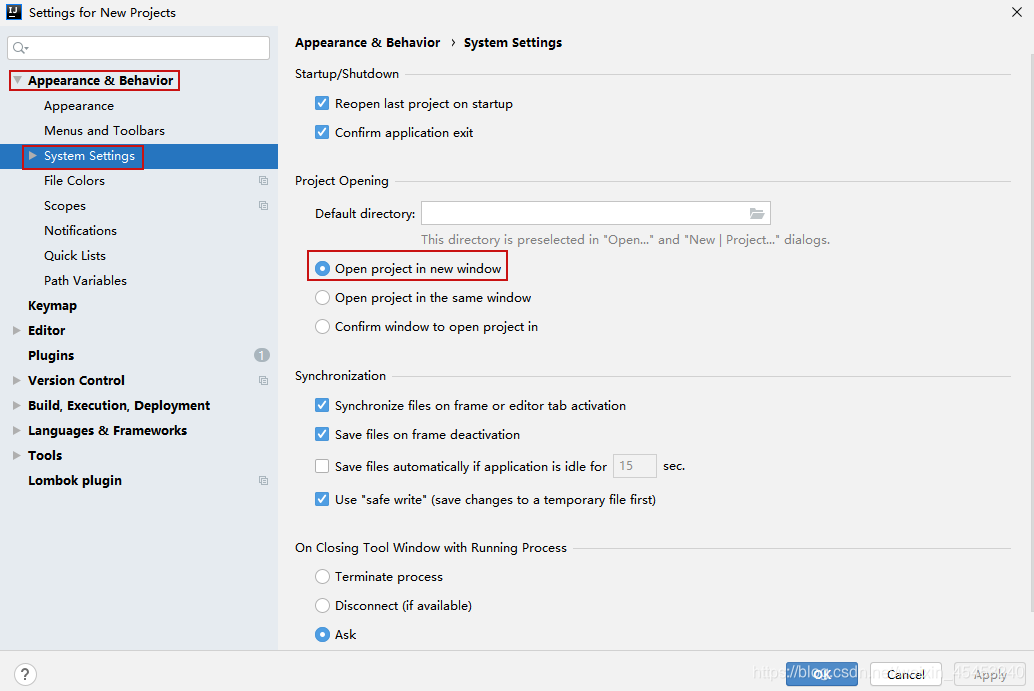Open Path Variables settings
This screenshot has width=1034, height=691.
point(85,281)
